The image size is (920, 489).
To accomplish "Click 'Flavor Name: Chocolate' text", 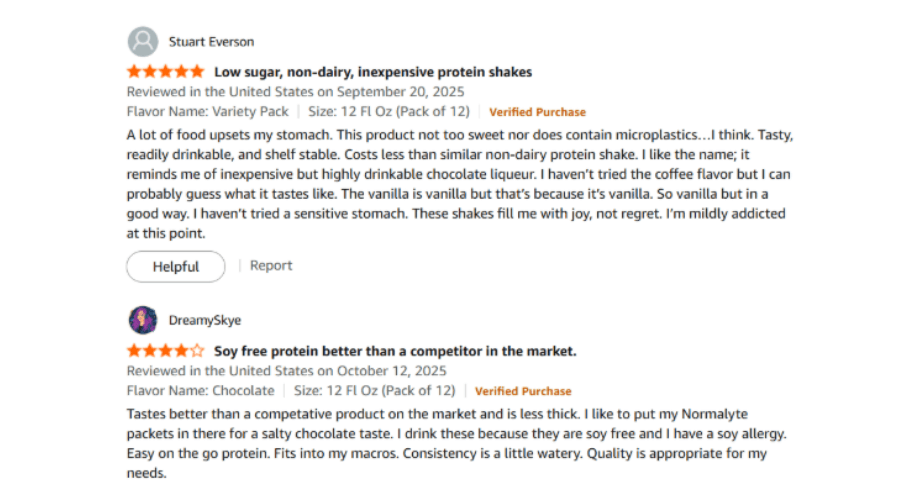I will coord(201,391).
